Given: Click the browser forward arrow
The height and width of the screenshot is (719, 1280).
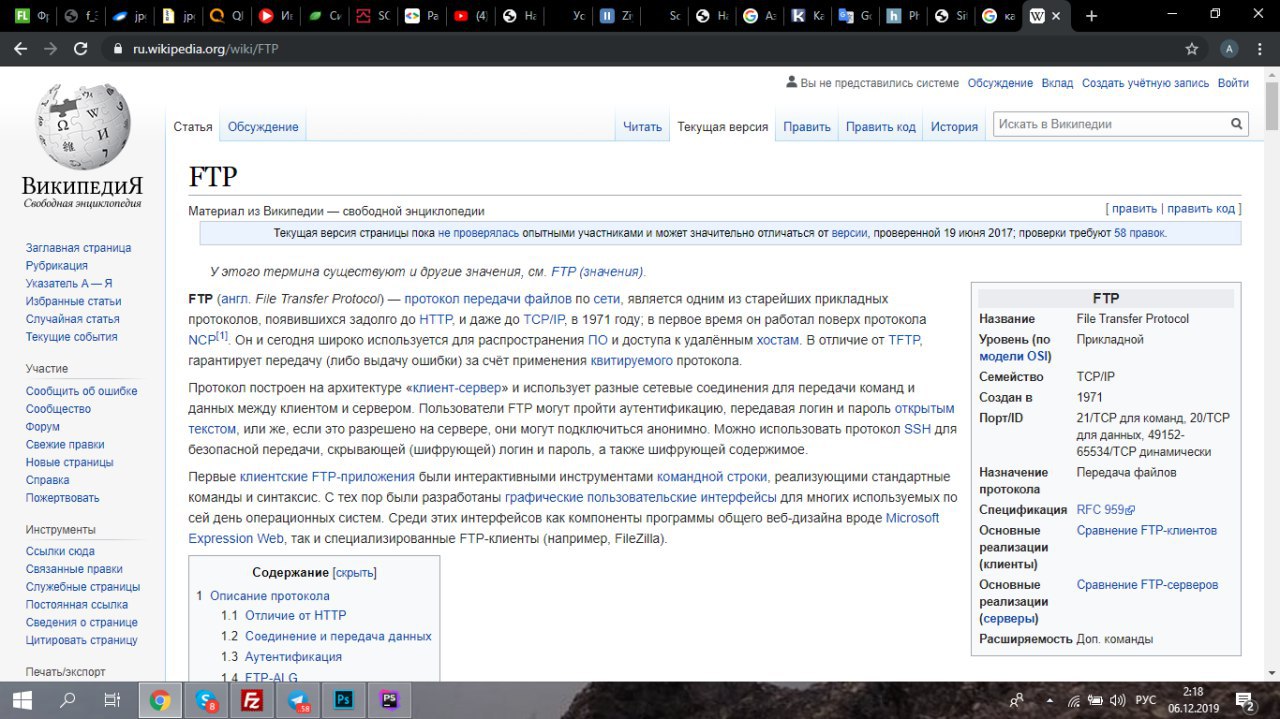Looking at the screenshot, I should (50, 48).
